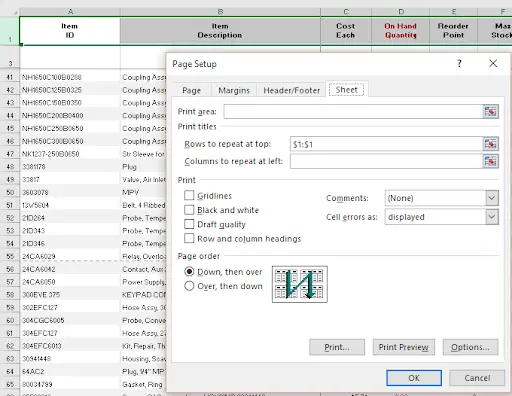Viewport: 512px width, 396px height.
Task: Click cell 80034799
Action: click(70, 384)
